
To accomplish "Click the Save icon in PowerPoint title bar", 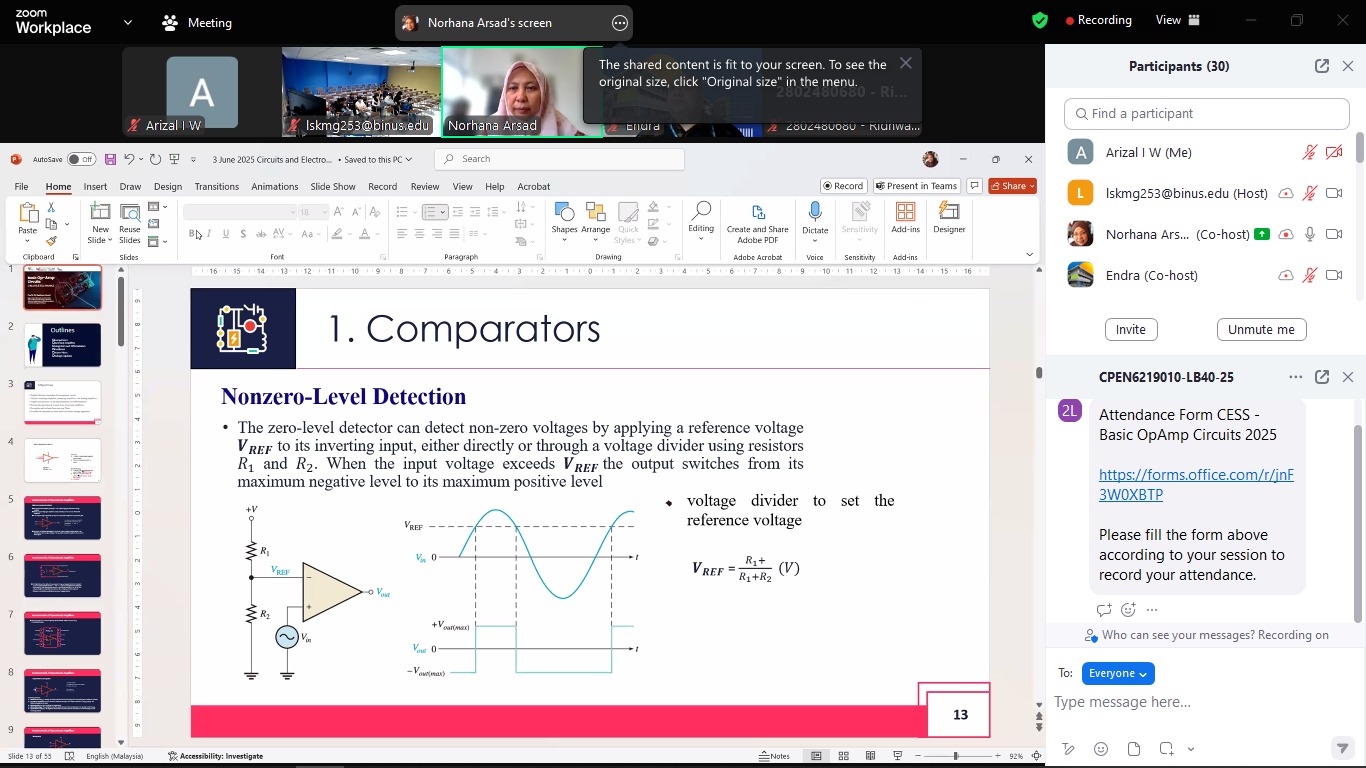I will coord(110,159).
